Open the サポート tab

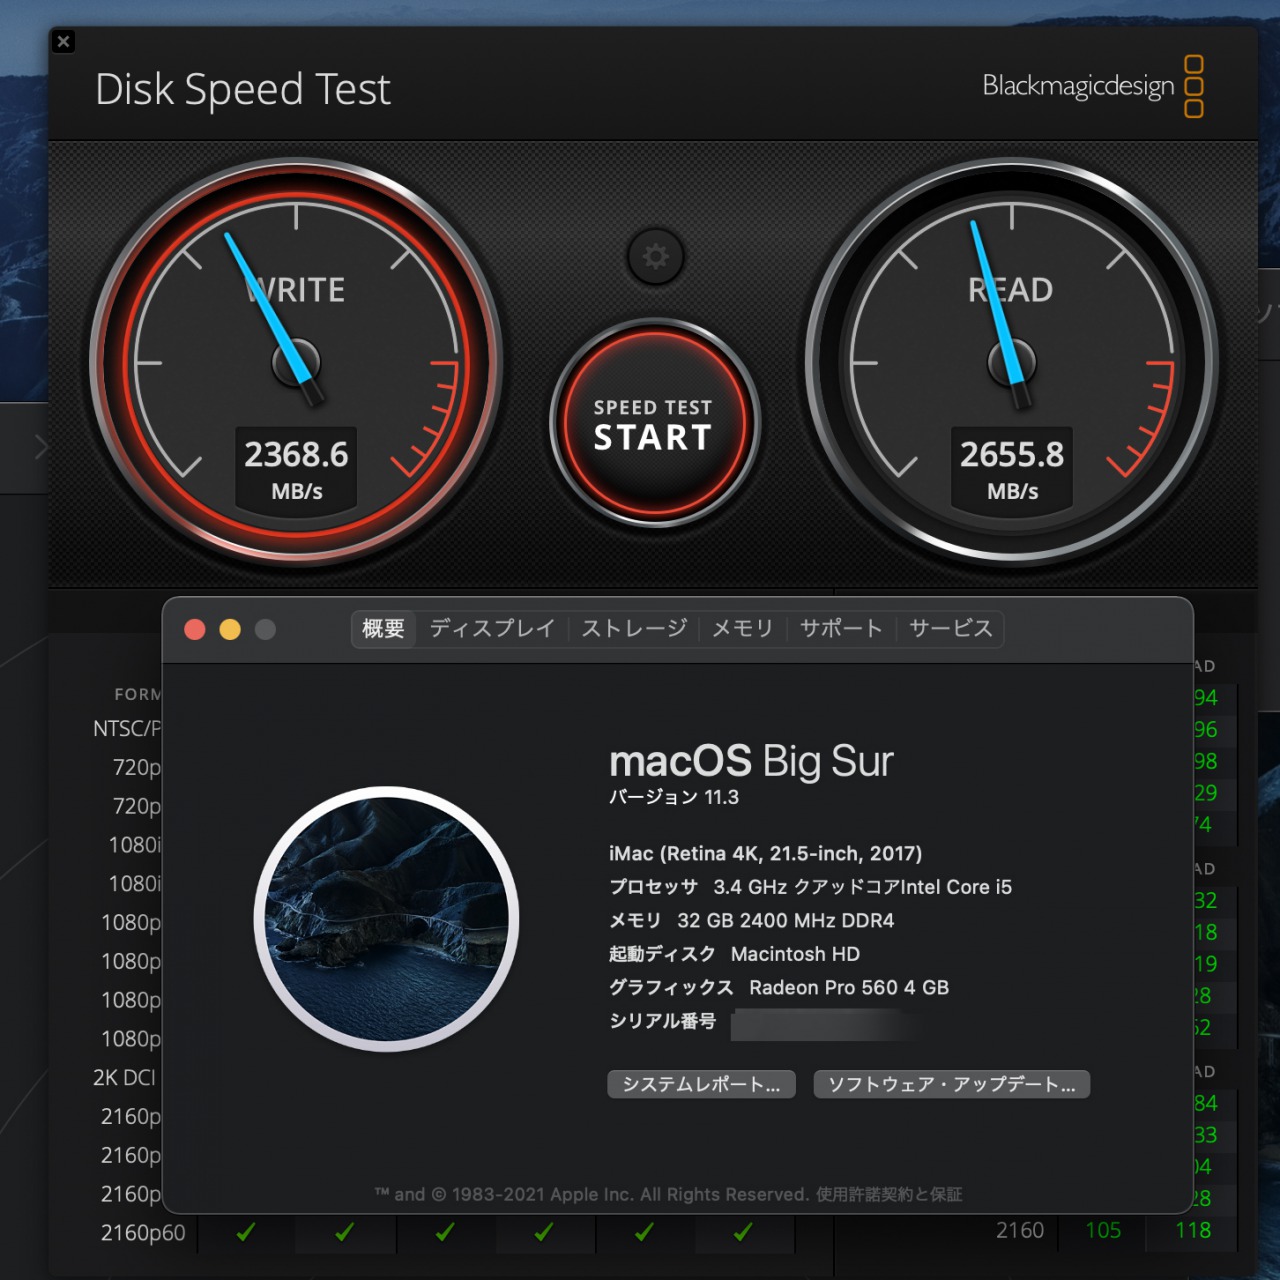(x=841, y=629)
